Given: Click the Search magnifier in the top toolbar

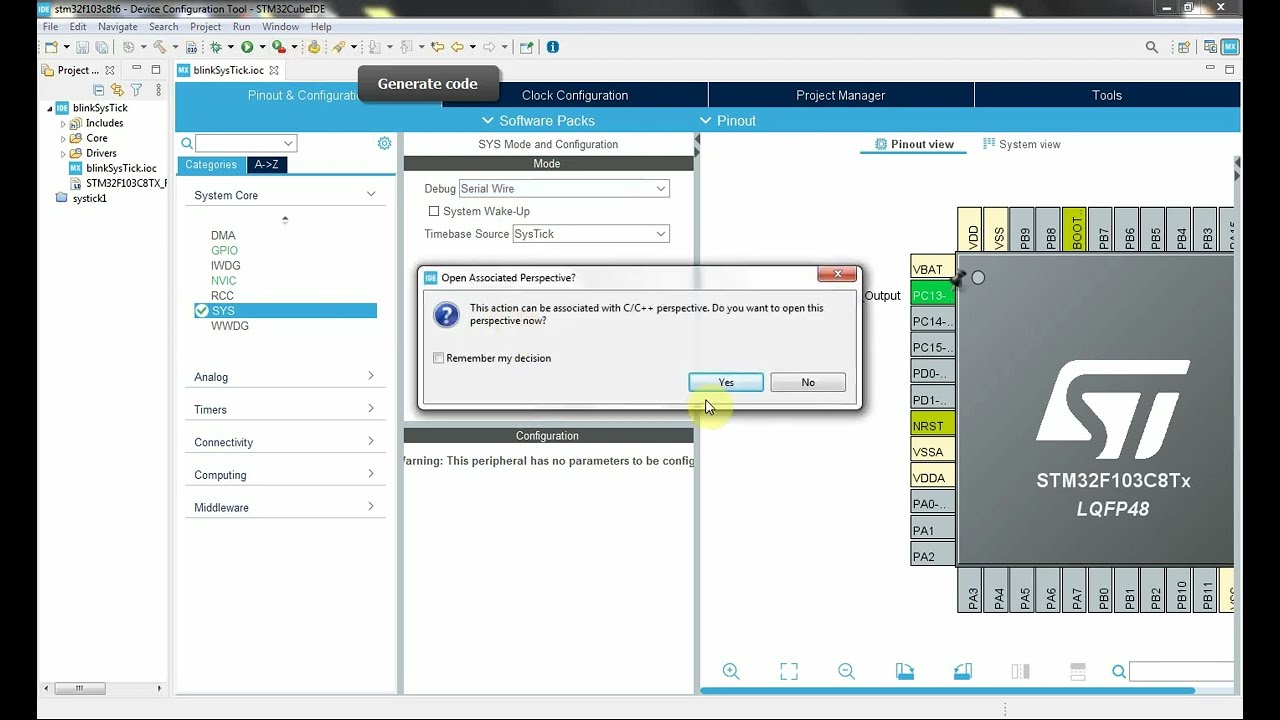Looking at the screenshot, I should tap(1152, 47).
